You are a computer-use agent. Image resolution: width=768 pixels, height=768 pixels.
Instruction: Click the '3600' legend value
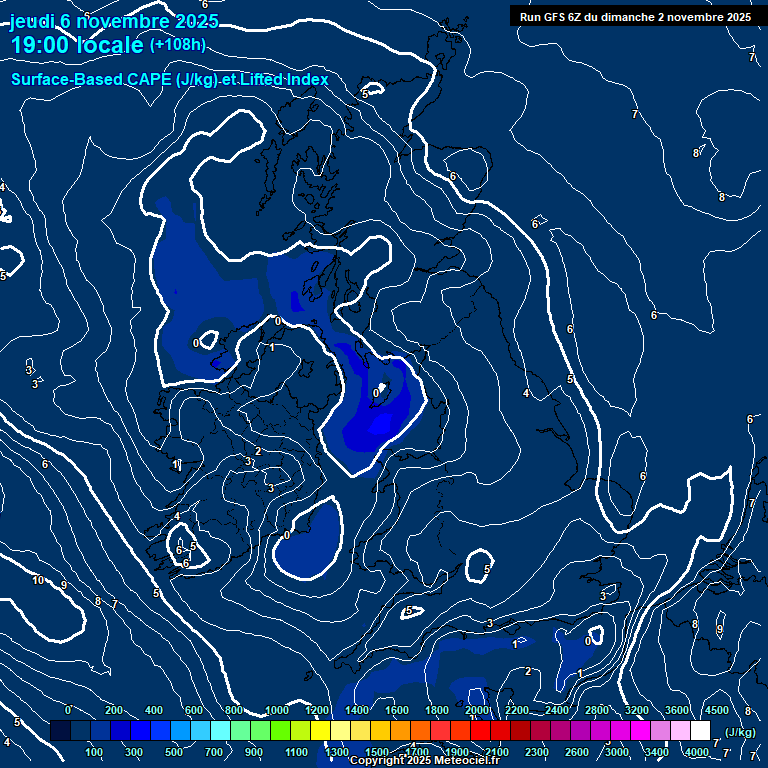[677, 710]
